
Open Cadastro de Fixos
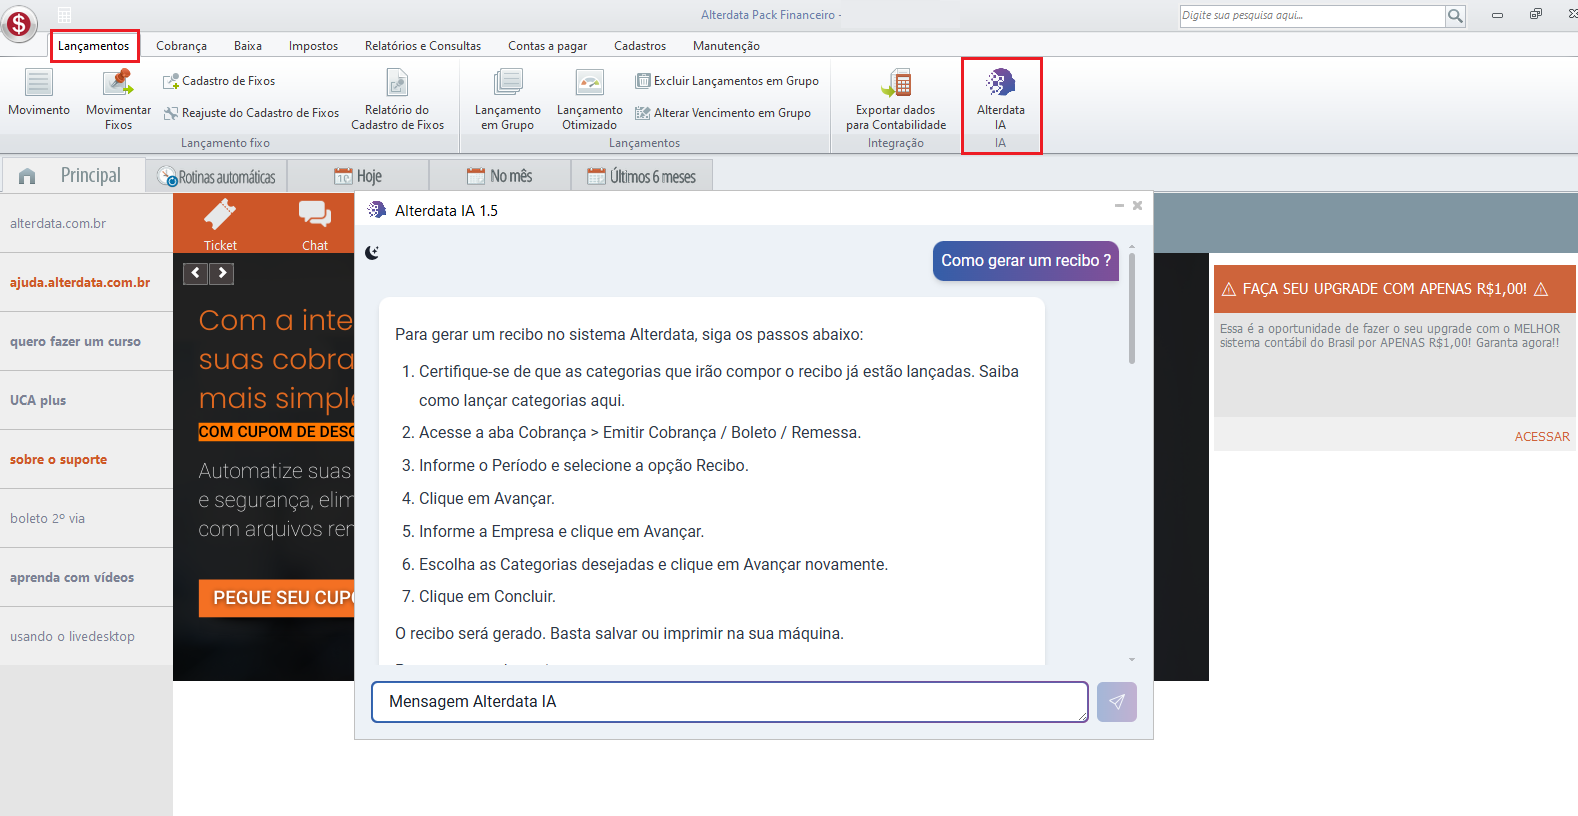tap(219, 81)
